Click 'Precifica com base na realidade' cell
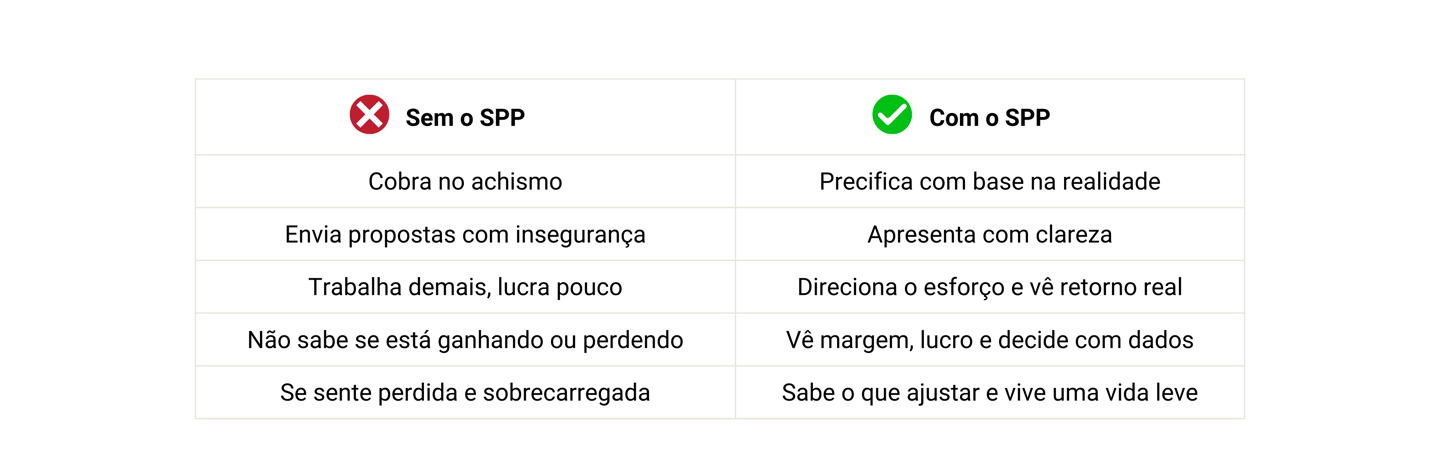This screenshot has width=1440, height=467. click(x=990, y=181)
